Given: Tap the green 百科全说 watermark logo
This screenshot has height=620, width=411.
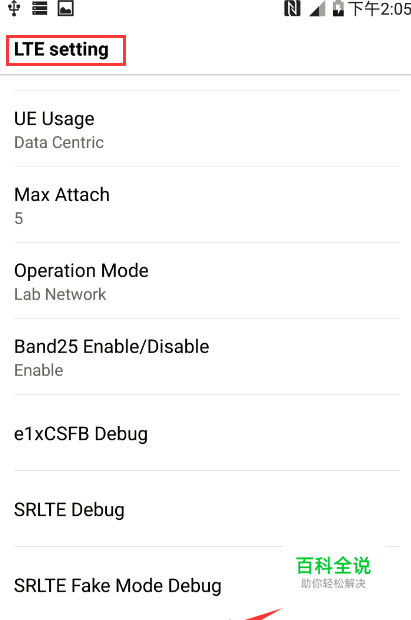Looking at the screenshot, I should (333, 572).
